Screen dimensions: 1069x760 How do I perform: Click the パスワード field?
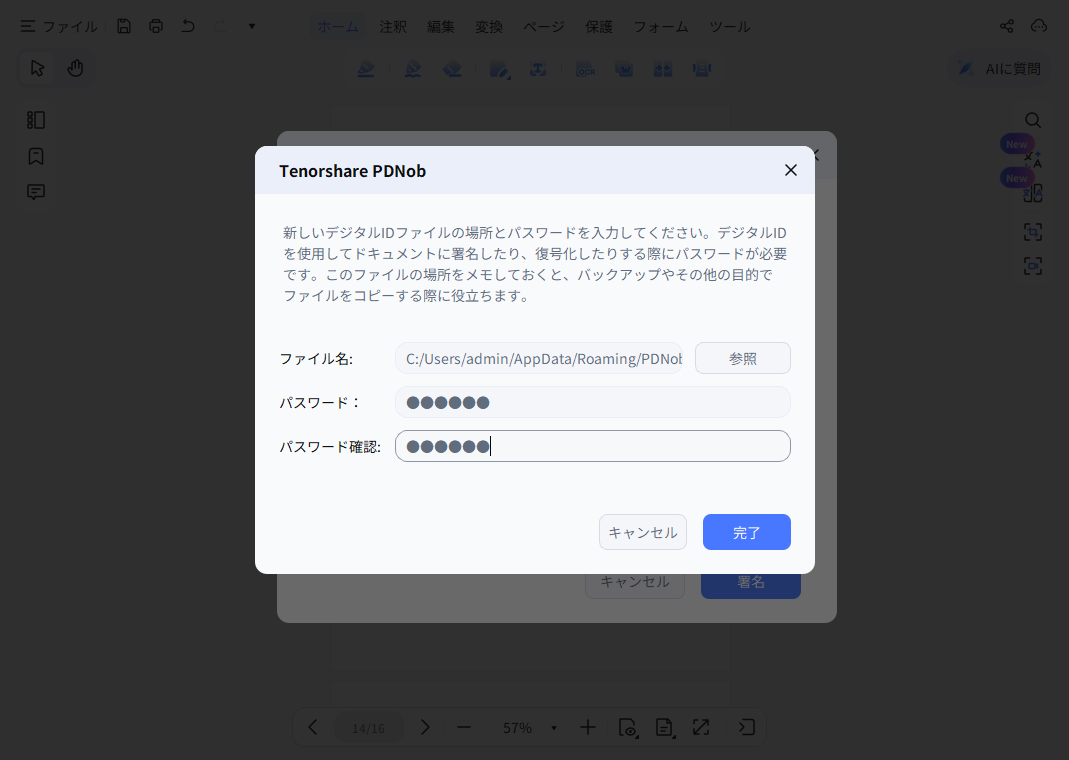(592, 402)
